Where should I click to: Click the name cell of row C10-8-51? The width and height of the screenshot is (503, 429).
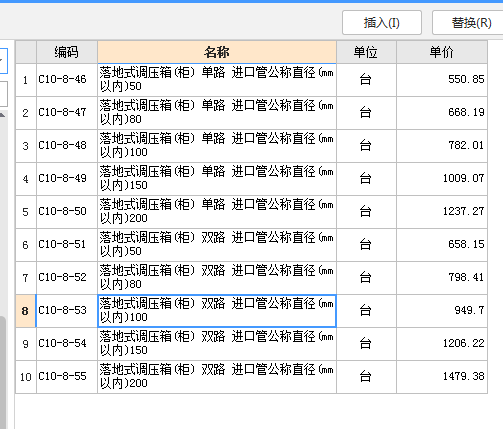coord(217,245)
